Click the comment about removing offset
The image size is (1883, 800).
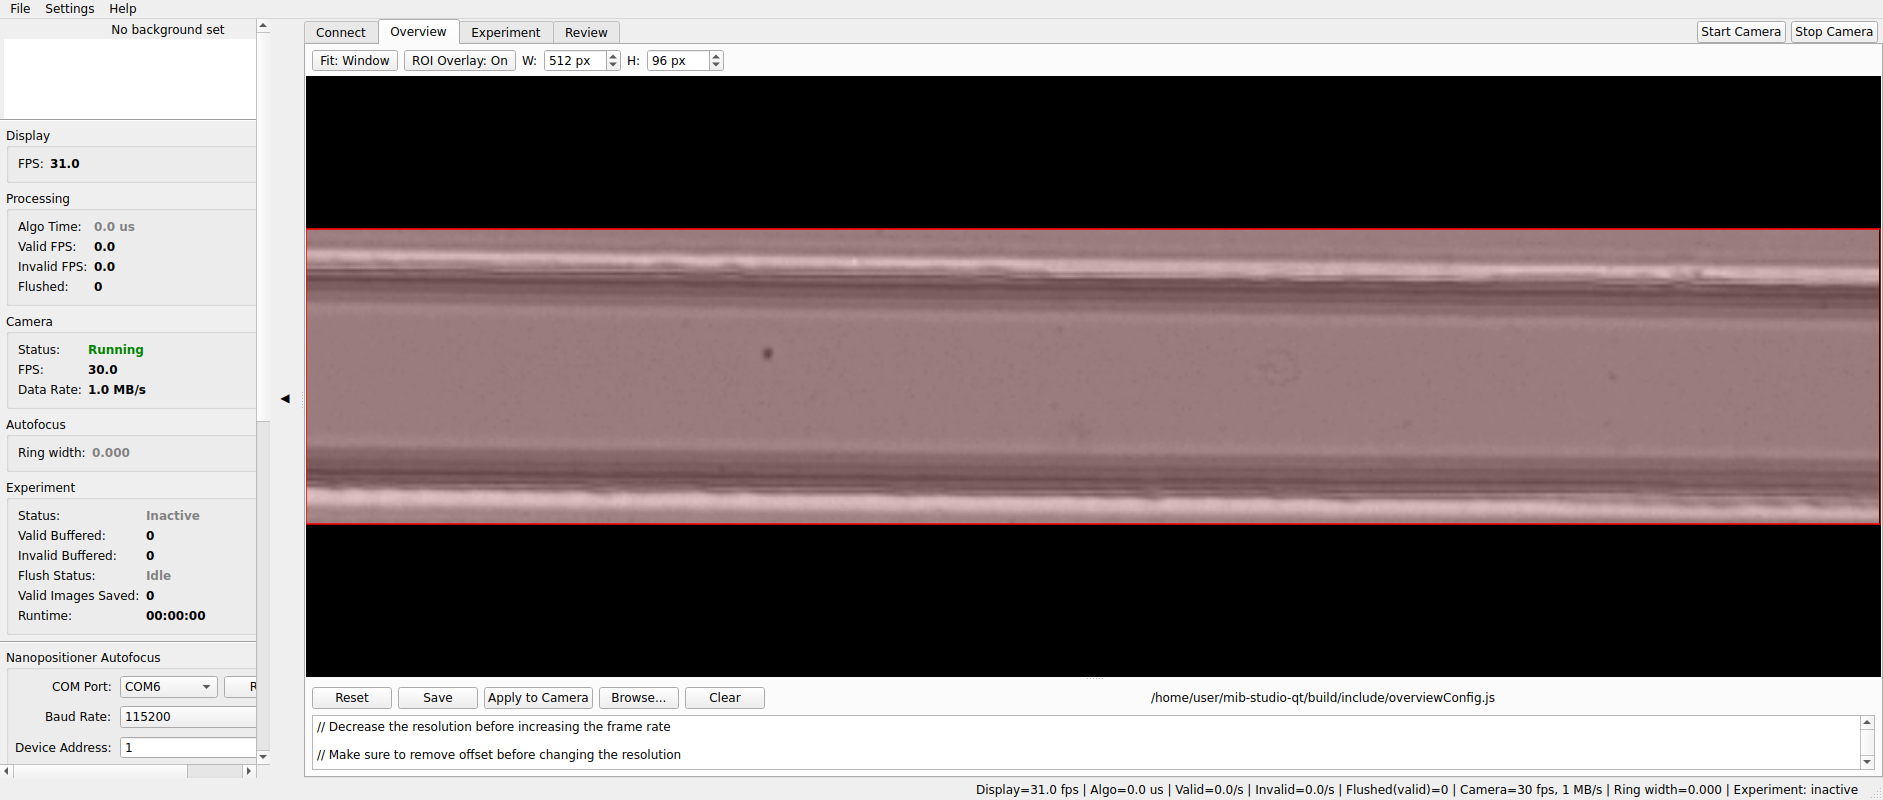pyautogui.click(x=499, y=755)
